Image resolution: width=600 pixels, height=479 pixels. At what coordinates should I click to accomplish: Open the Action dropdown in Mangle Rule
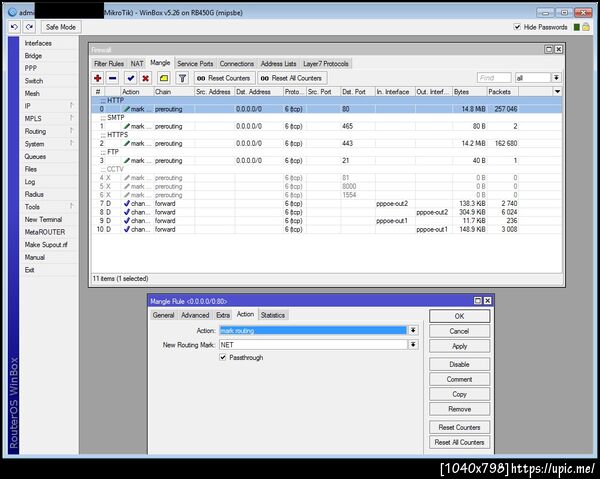[413, 330]
